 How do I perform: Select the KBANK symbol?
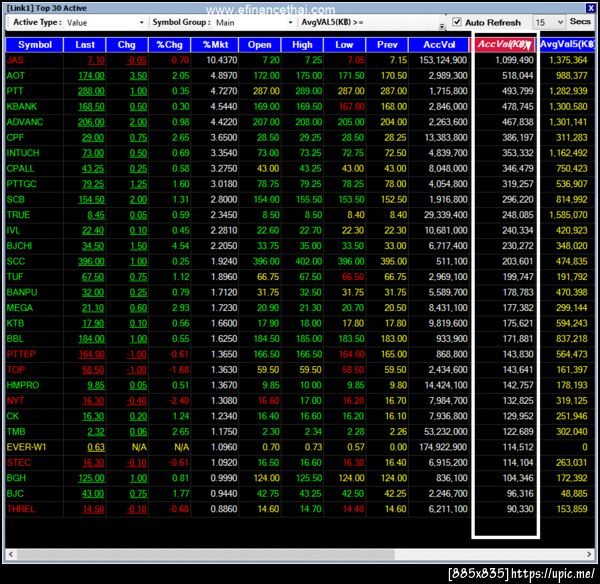tap(22, 106)
